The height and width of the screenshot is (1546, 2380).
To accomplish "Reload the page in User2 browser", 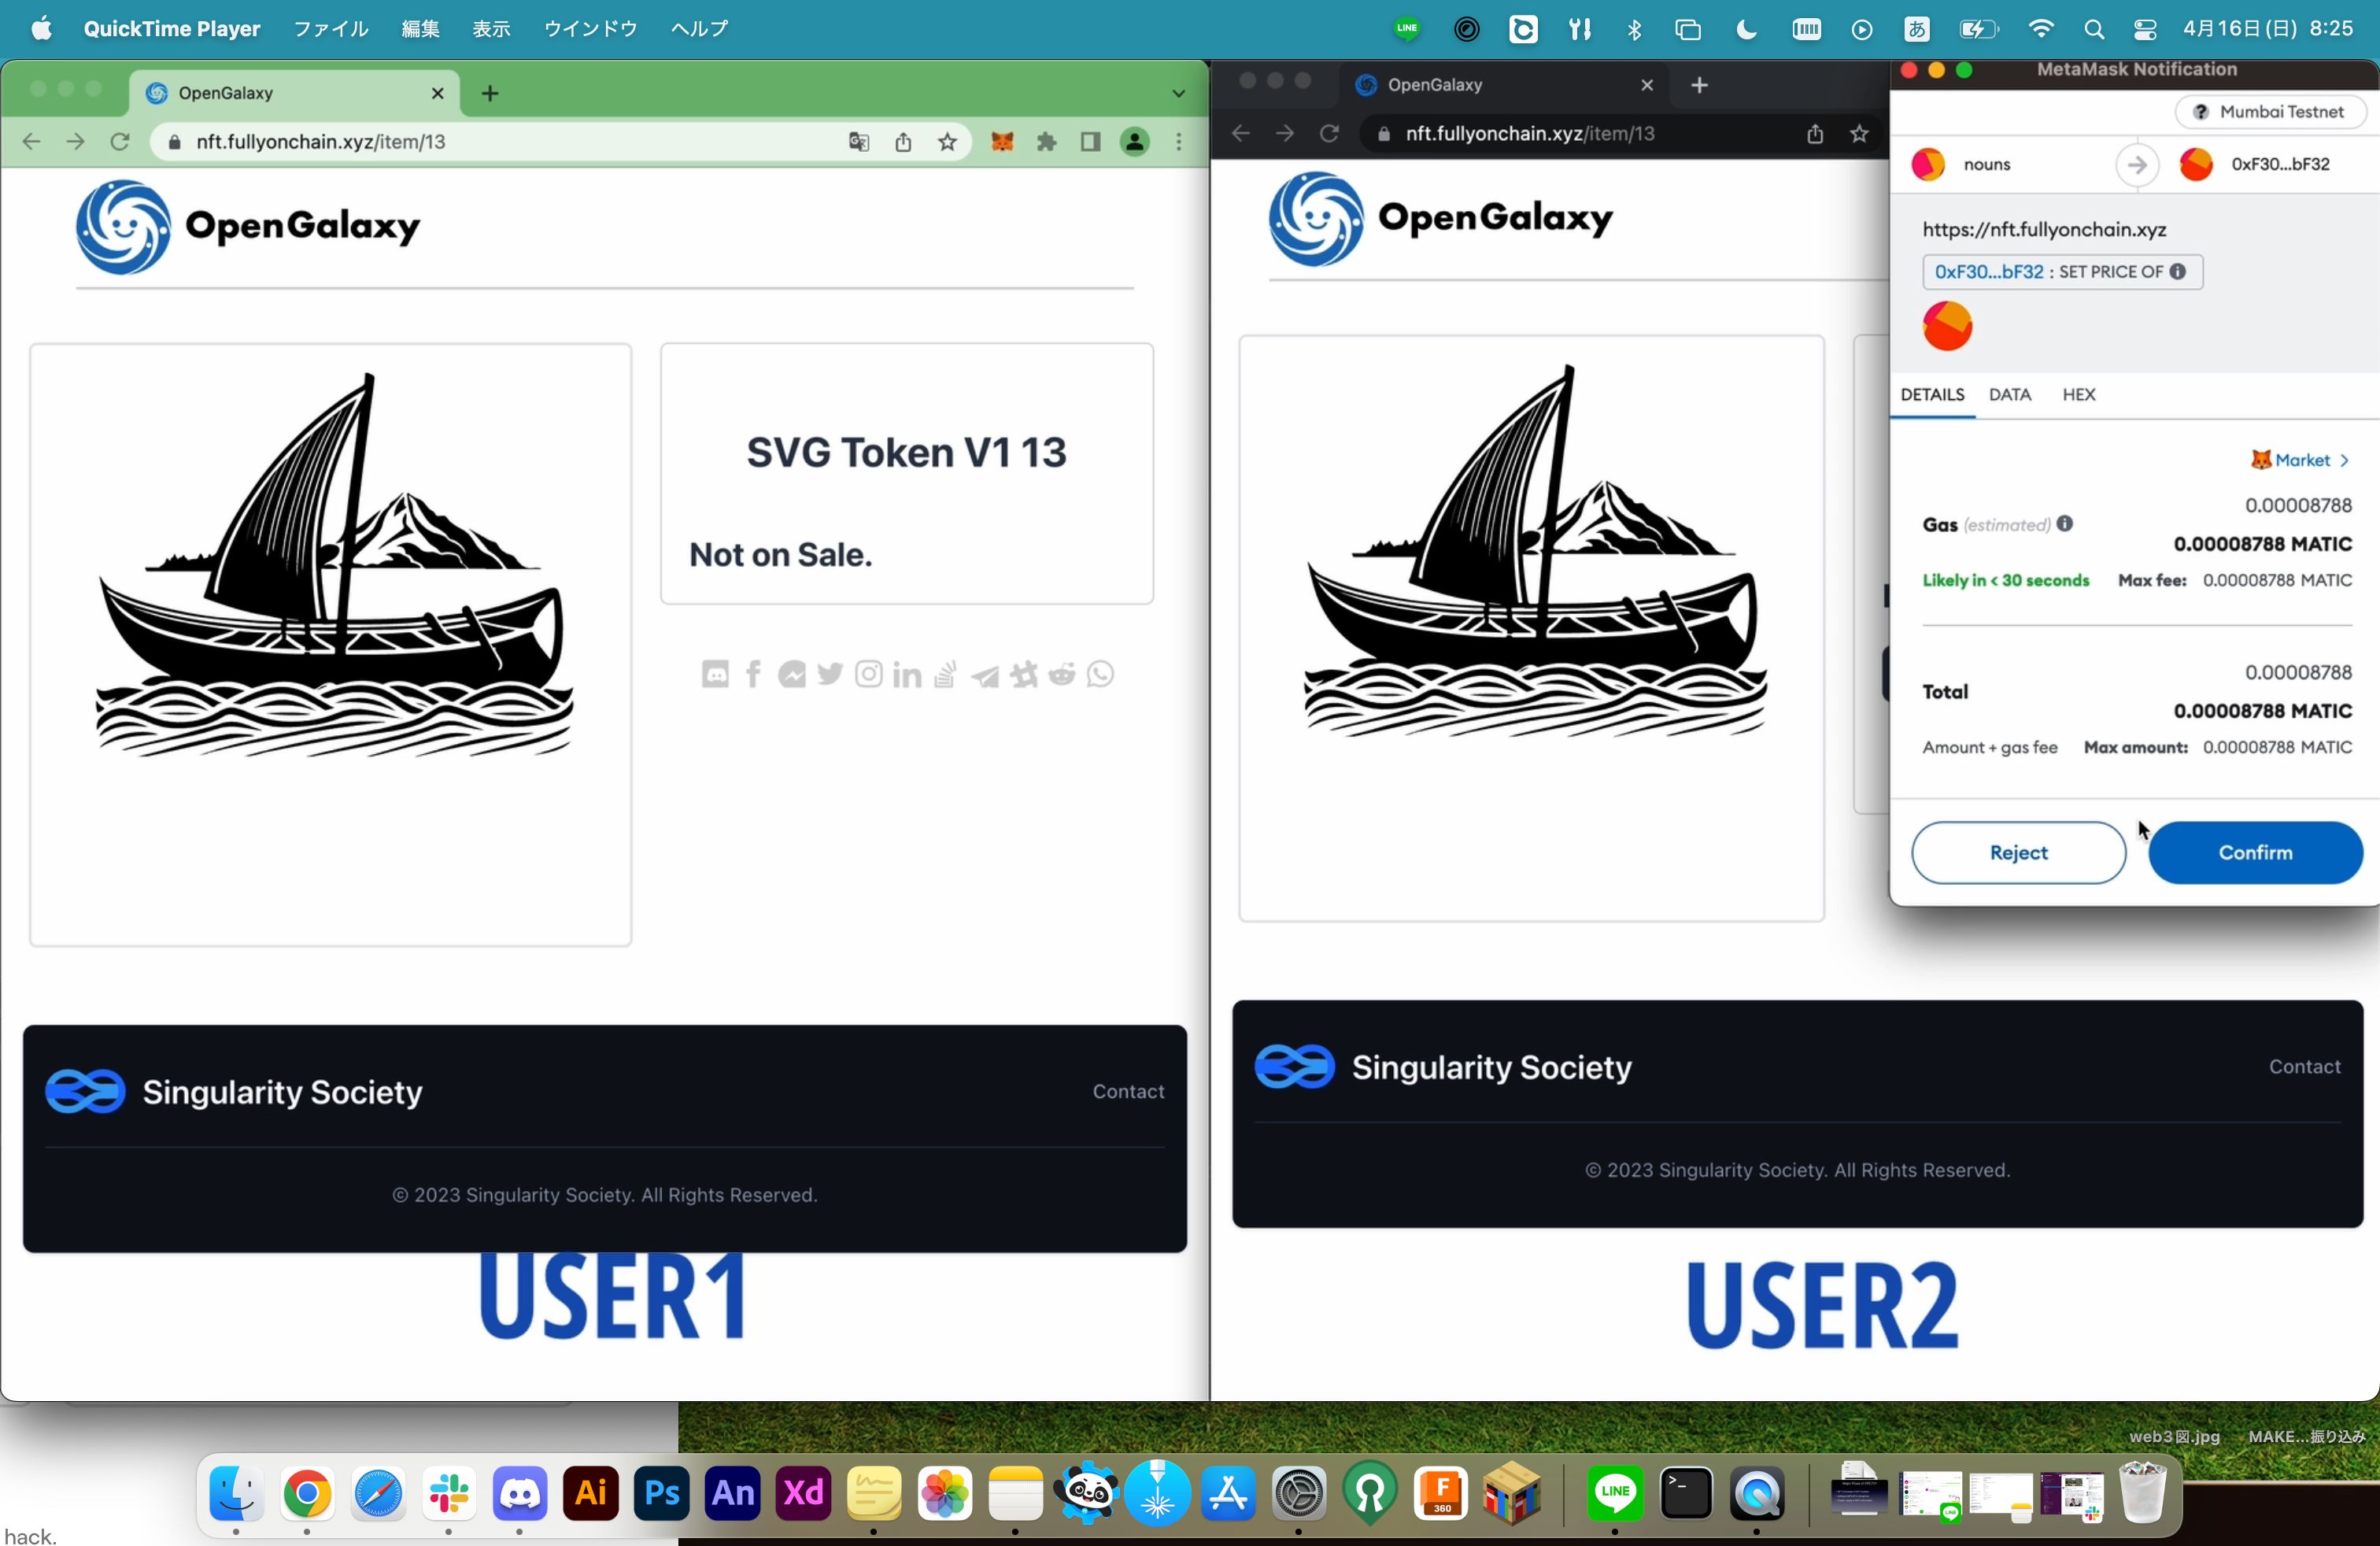I will pyautogui.click(x=1329, y=134).
